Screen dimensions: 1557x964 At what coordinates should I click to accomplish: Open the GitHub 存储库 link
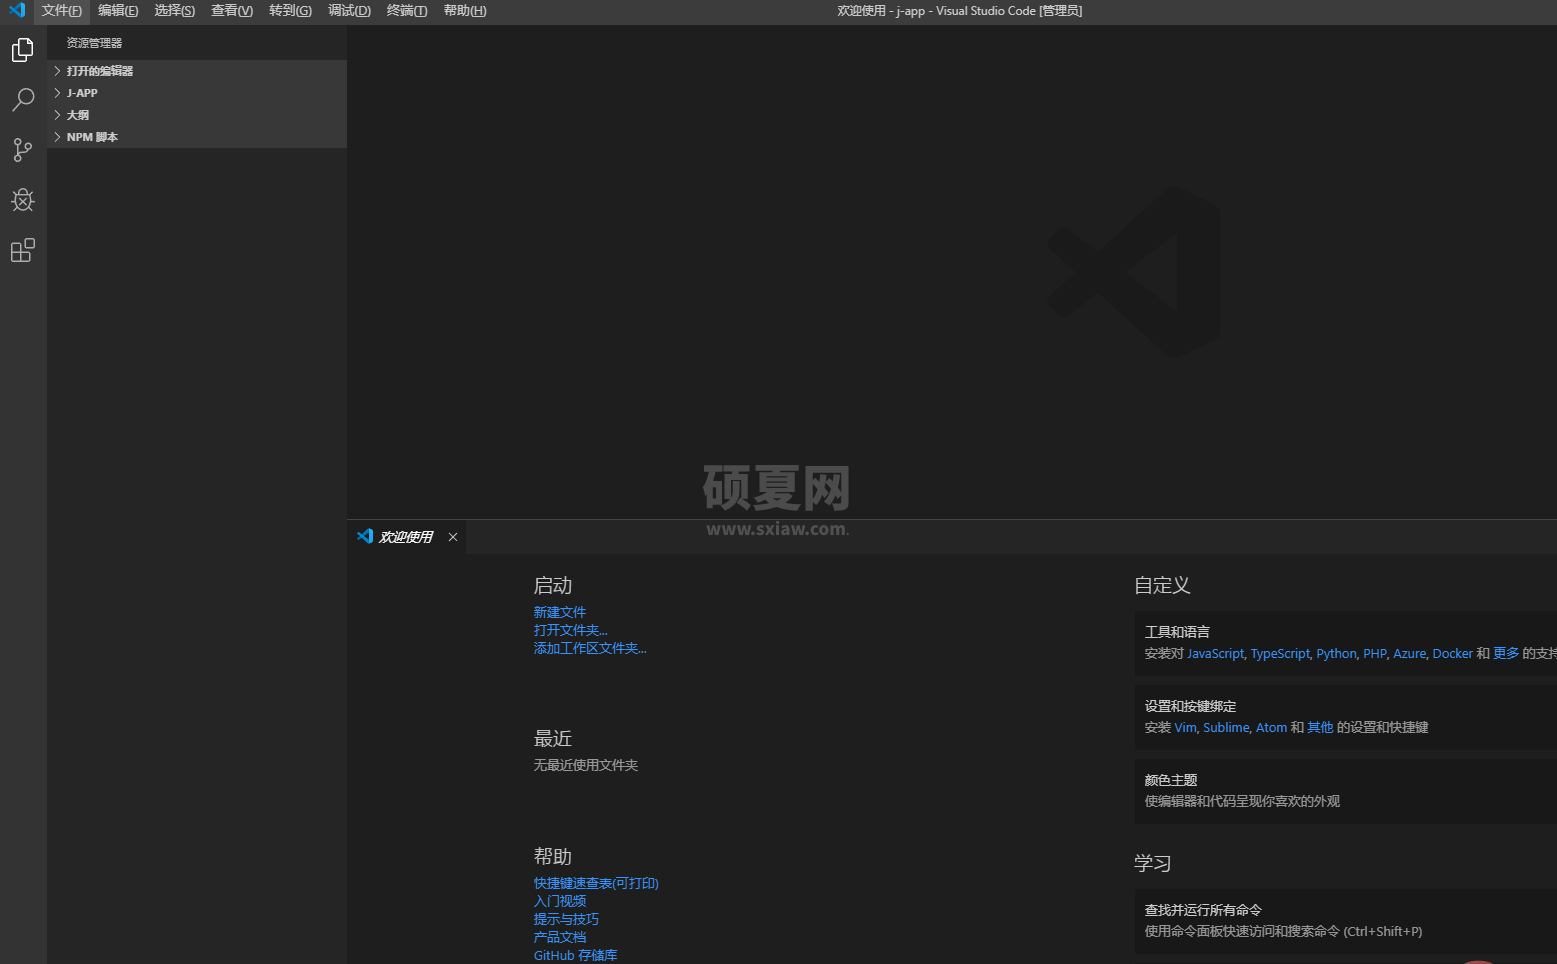click(576, 955)
